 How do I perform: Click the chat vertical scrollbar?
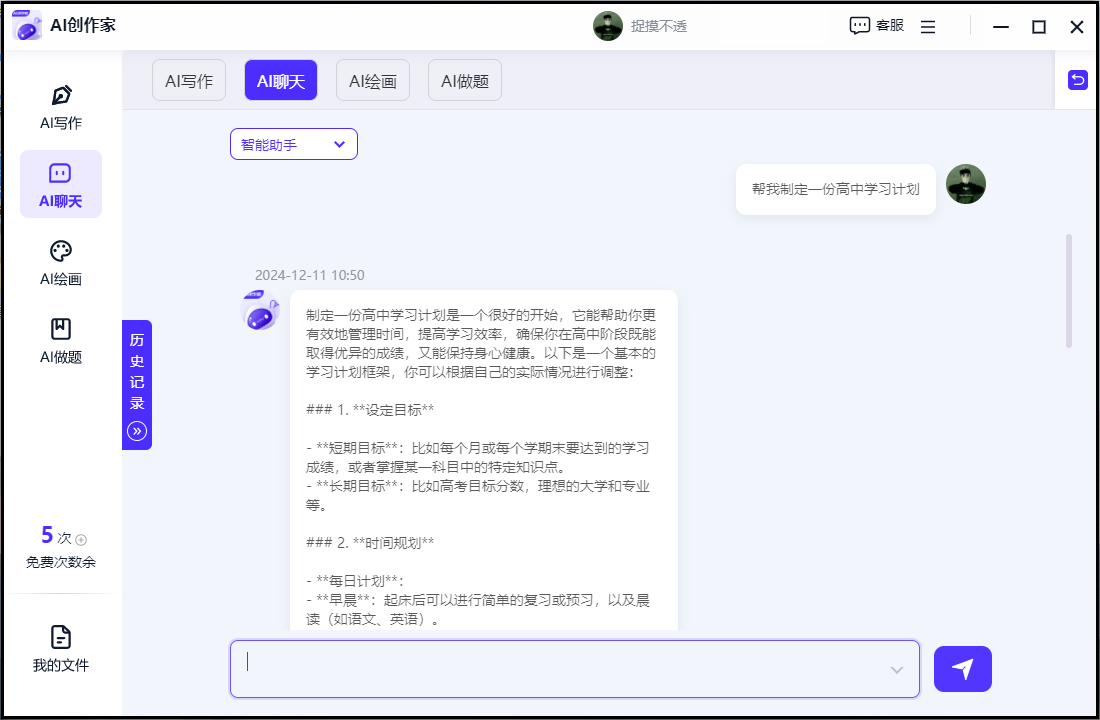[1069, 290]
